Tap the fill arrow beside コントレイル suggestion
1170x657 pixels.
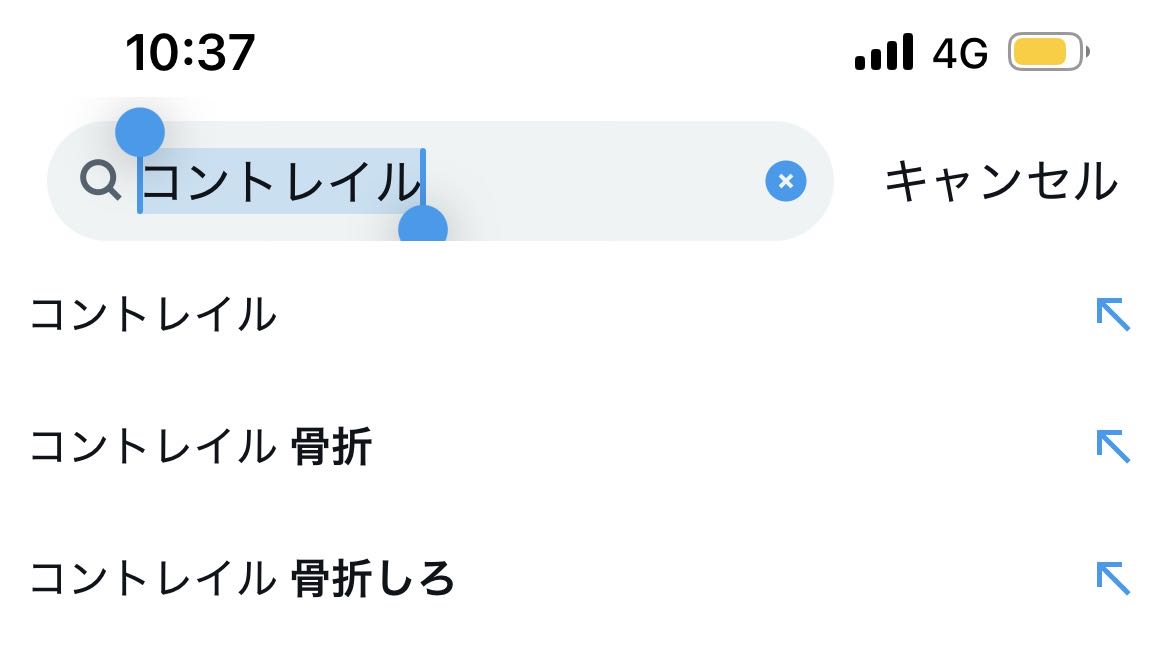pos(1112,314)
